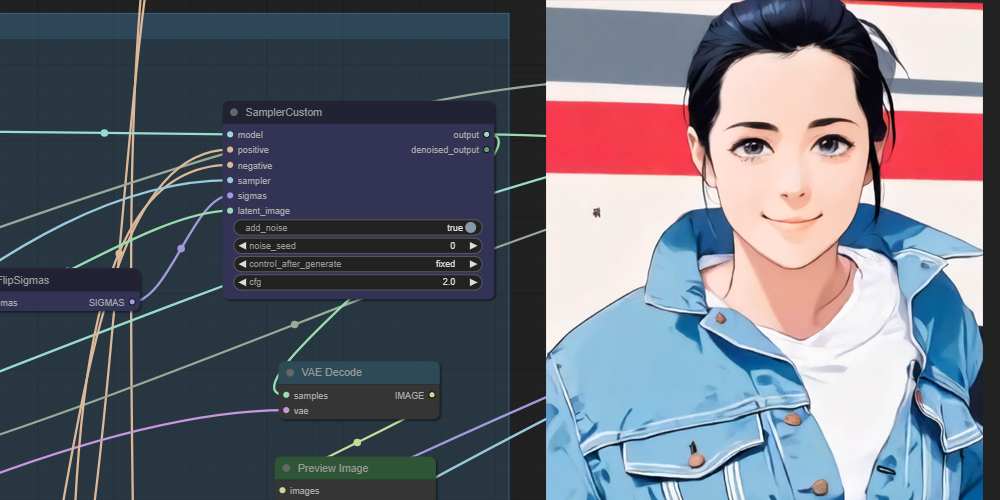This screenshot has height=500, width=1000.
Task: Decrease cfg value with the left arrow
Action: pyautogui.click(x=242, y=282)
